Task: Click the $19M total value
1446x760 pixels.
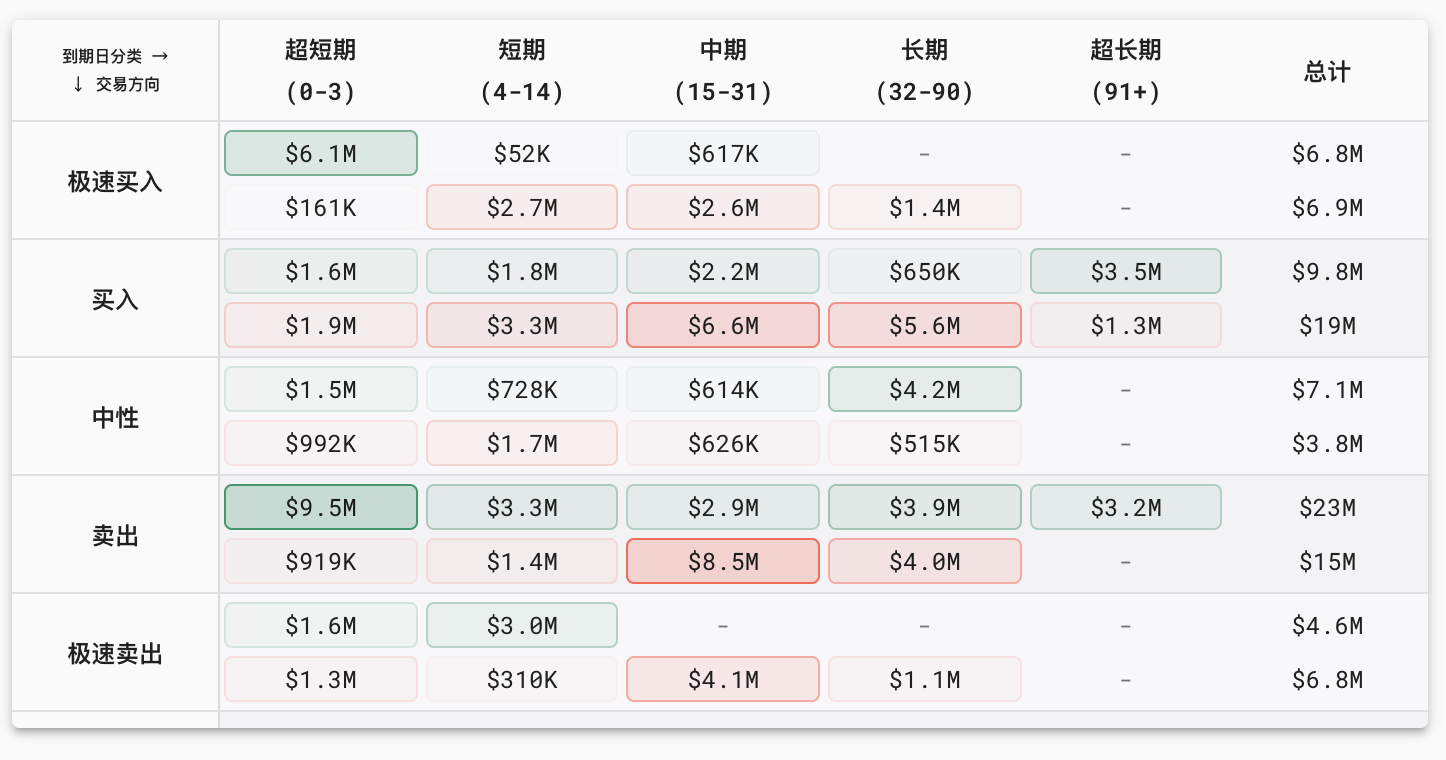Action: (1327, 325)
